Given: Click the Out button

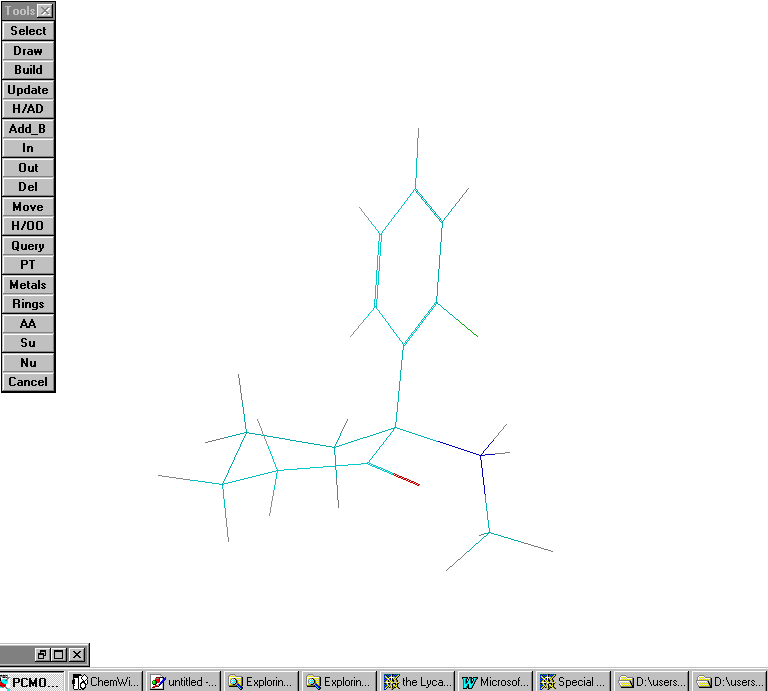Looking at the screenshot, I should point(28,168).
